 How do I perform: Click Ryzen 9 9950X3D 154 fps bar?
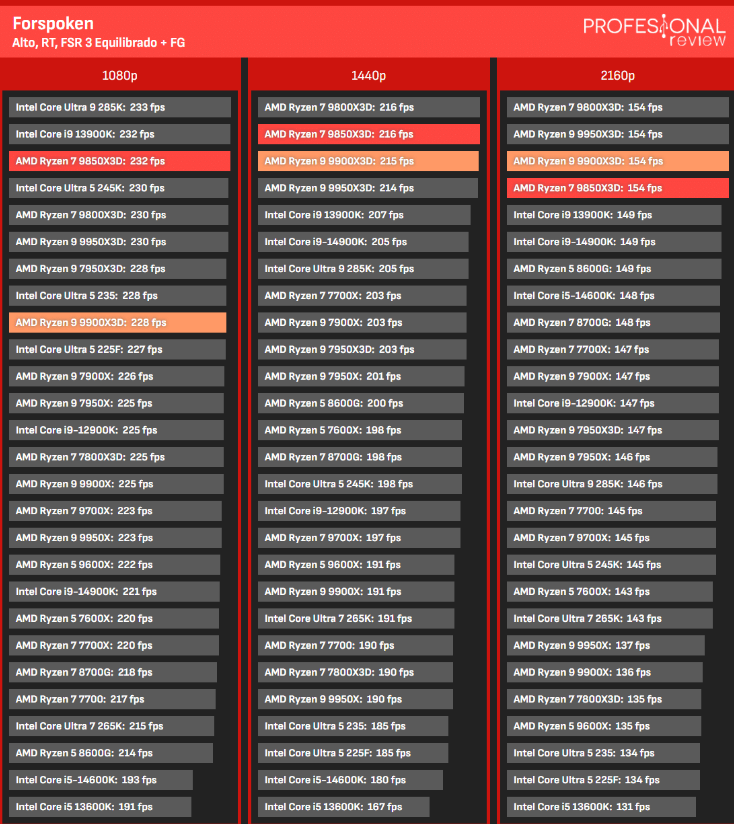pyautogui.click(x=617, y=134)
